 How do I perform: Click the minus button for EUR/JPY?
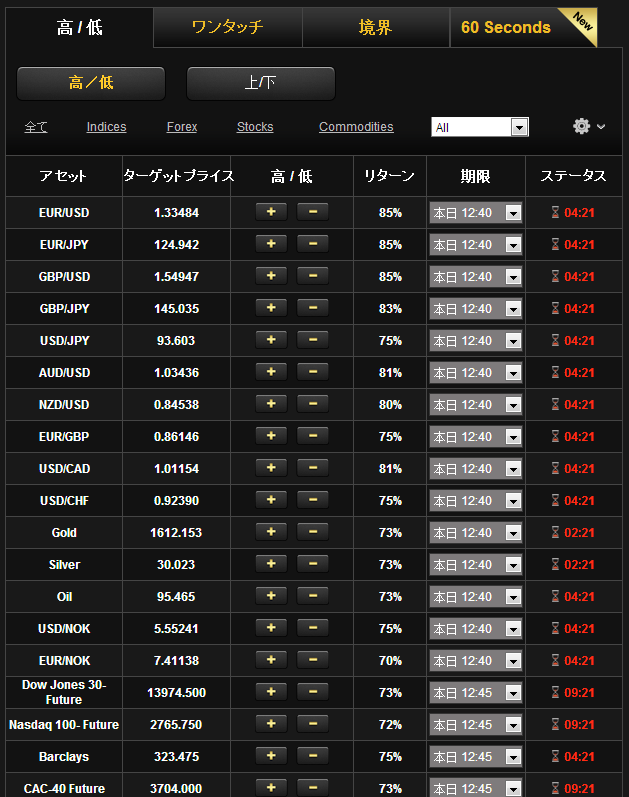tap(313, 243)
